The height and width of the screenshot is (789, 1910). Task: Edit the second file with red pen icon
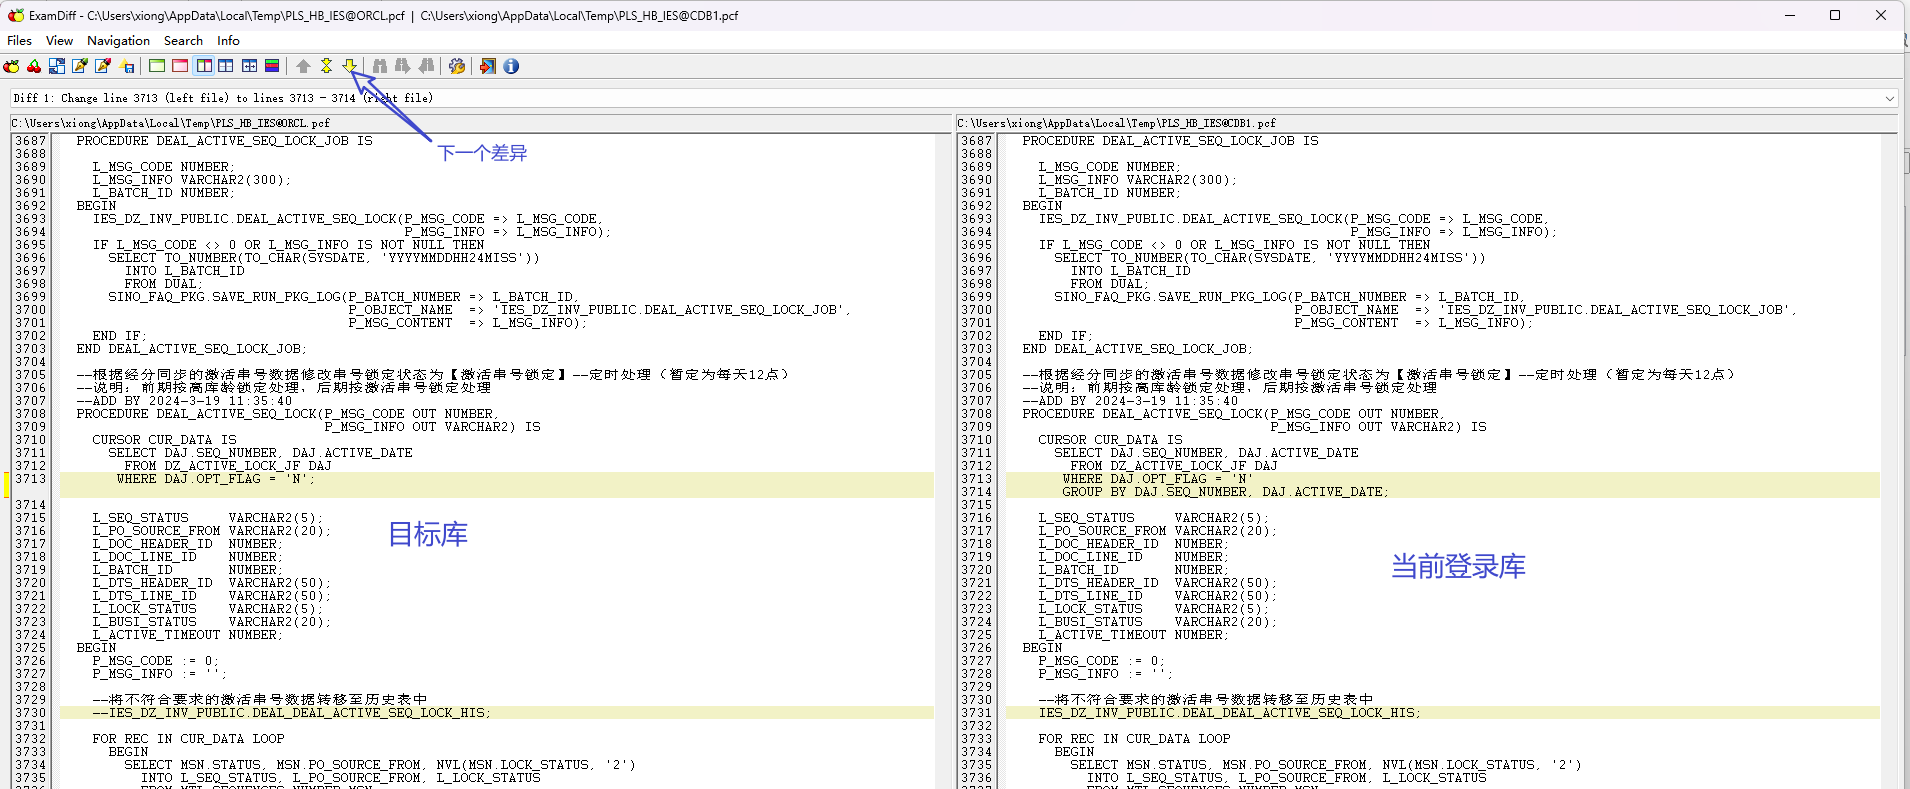[103, 66]
